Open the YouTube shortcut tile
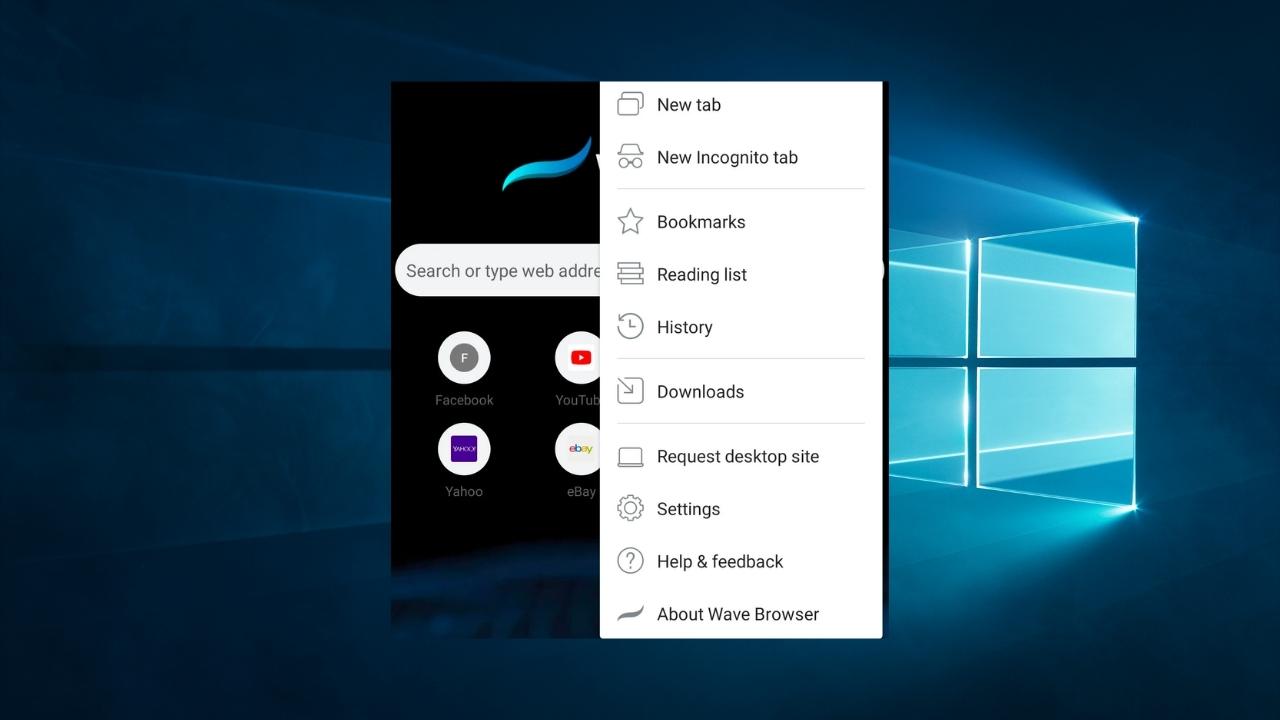1280x720 pixels. pos(578,357)
